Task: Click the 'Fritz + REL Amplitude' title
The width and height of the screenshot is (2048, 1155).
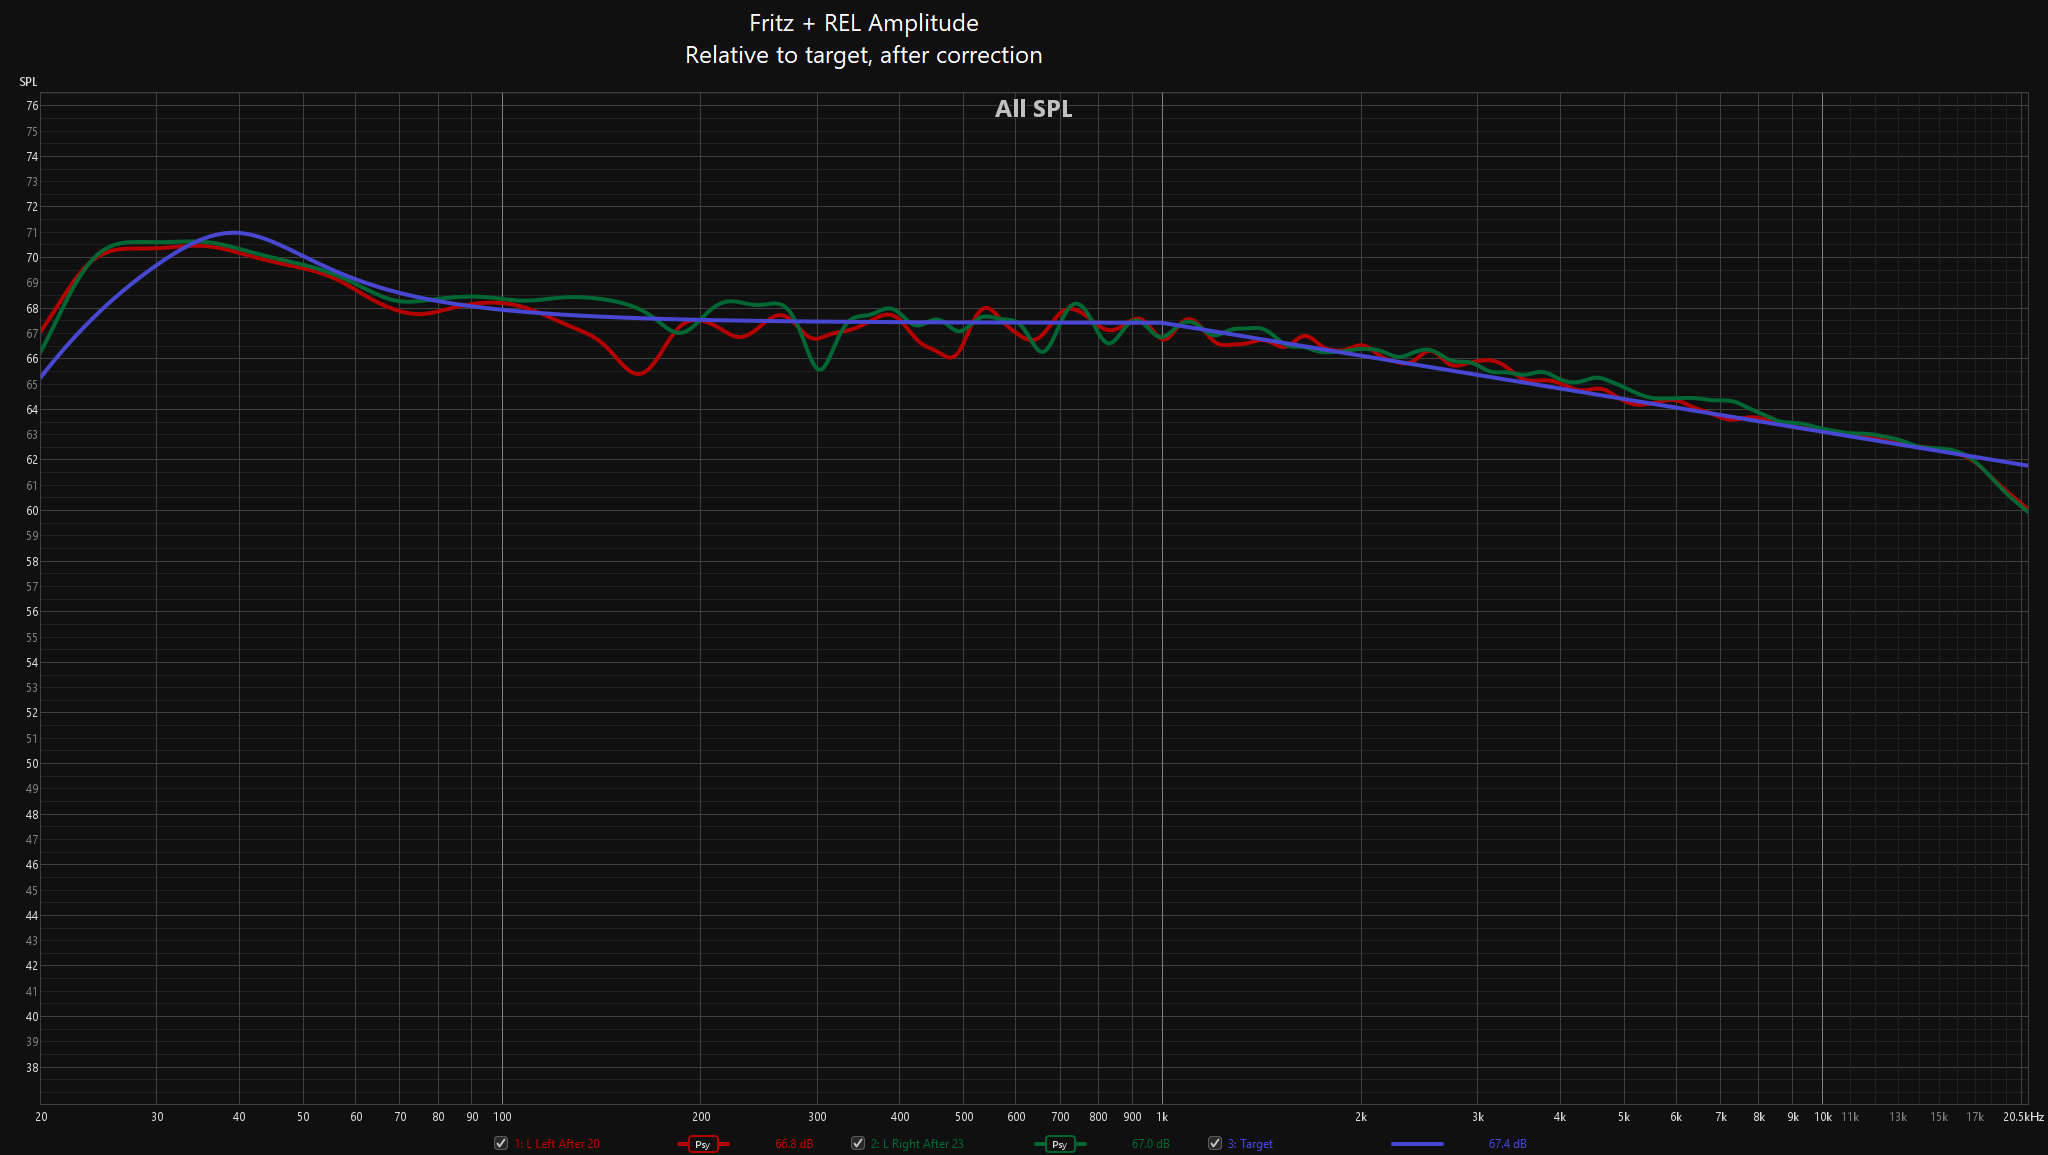Action: [x=864, y=23]
